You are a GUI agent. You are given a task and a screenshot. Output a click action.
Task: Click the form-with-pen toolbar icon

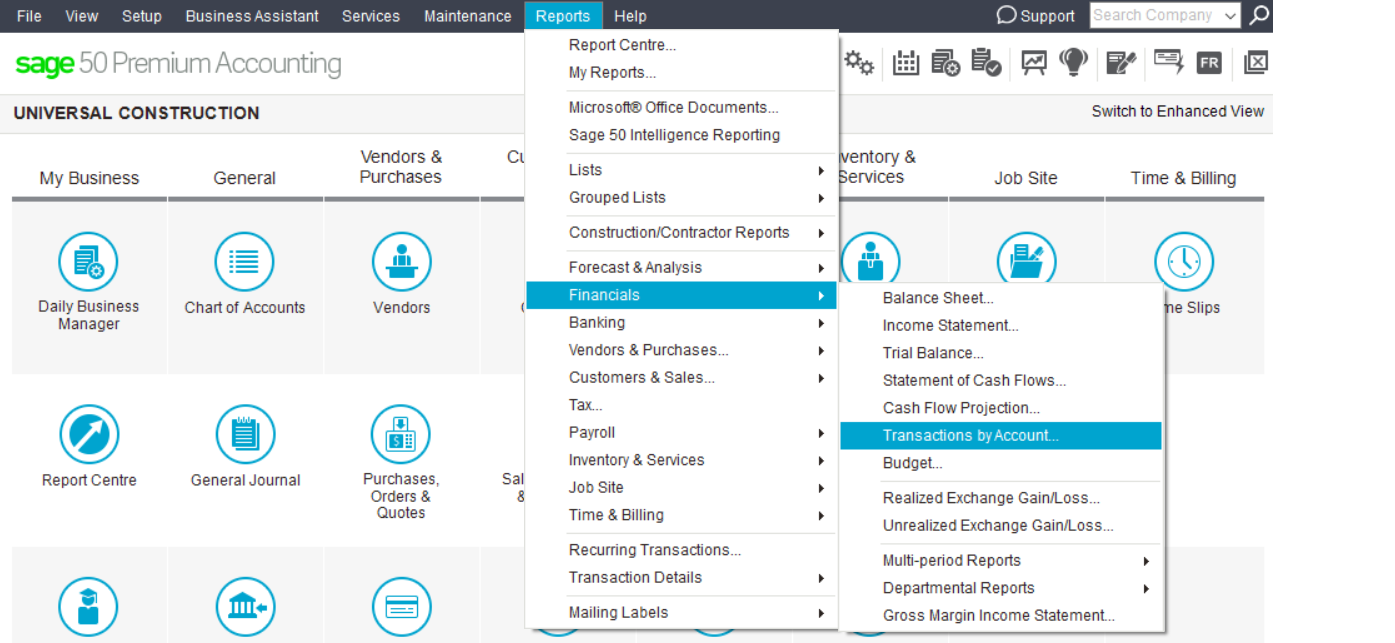point(1121,63)
